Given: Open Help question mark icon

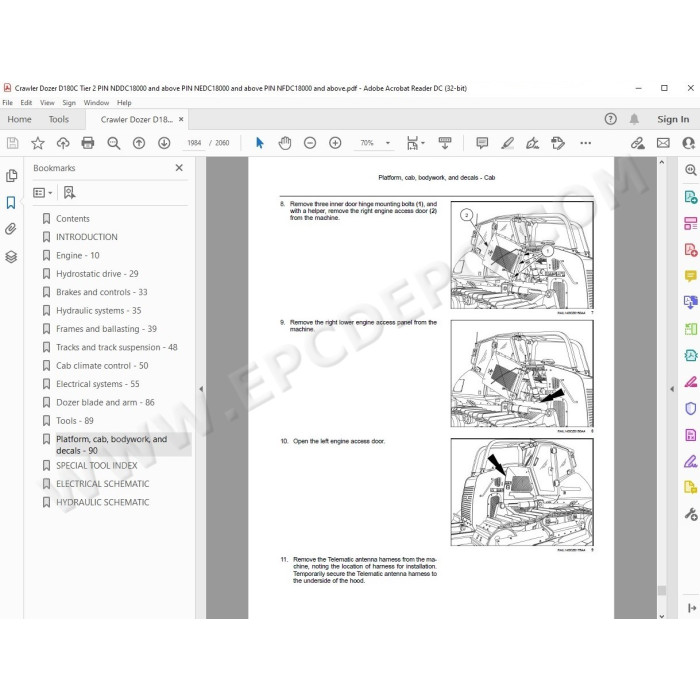Looking at the screenshot, I should click(x=610, y=119).
